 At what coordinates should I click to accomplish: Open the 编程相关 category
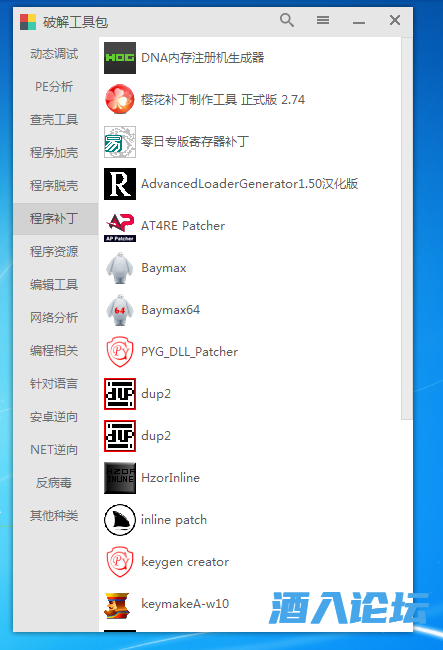pos(54,351)
